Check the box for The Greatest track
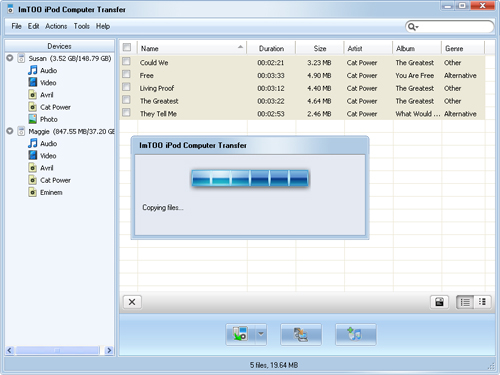Image resolution: width=500 pixels, height=375 pixels. (x=126, y=100)
